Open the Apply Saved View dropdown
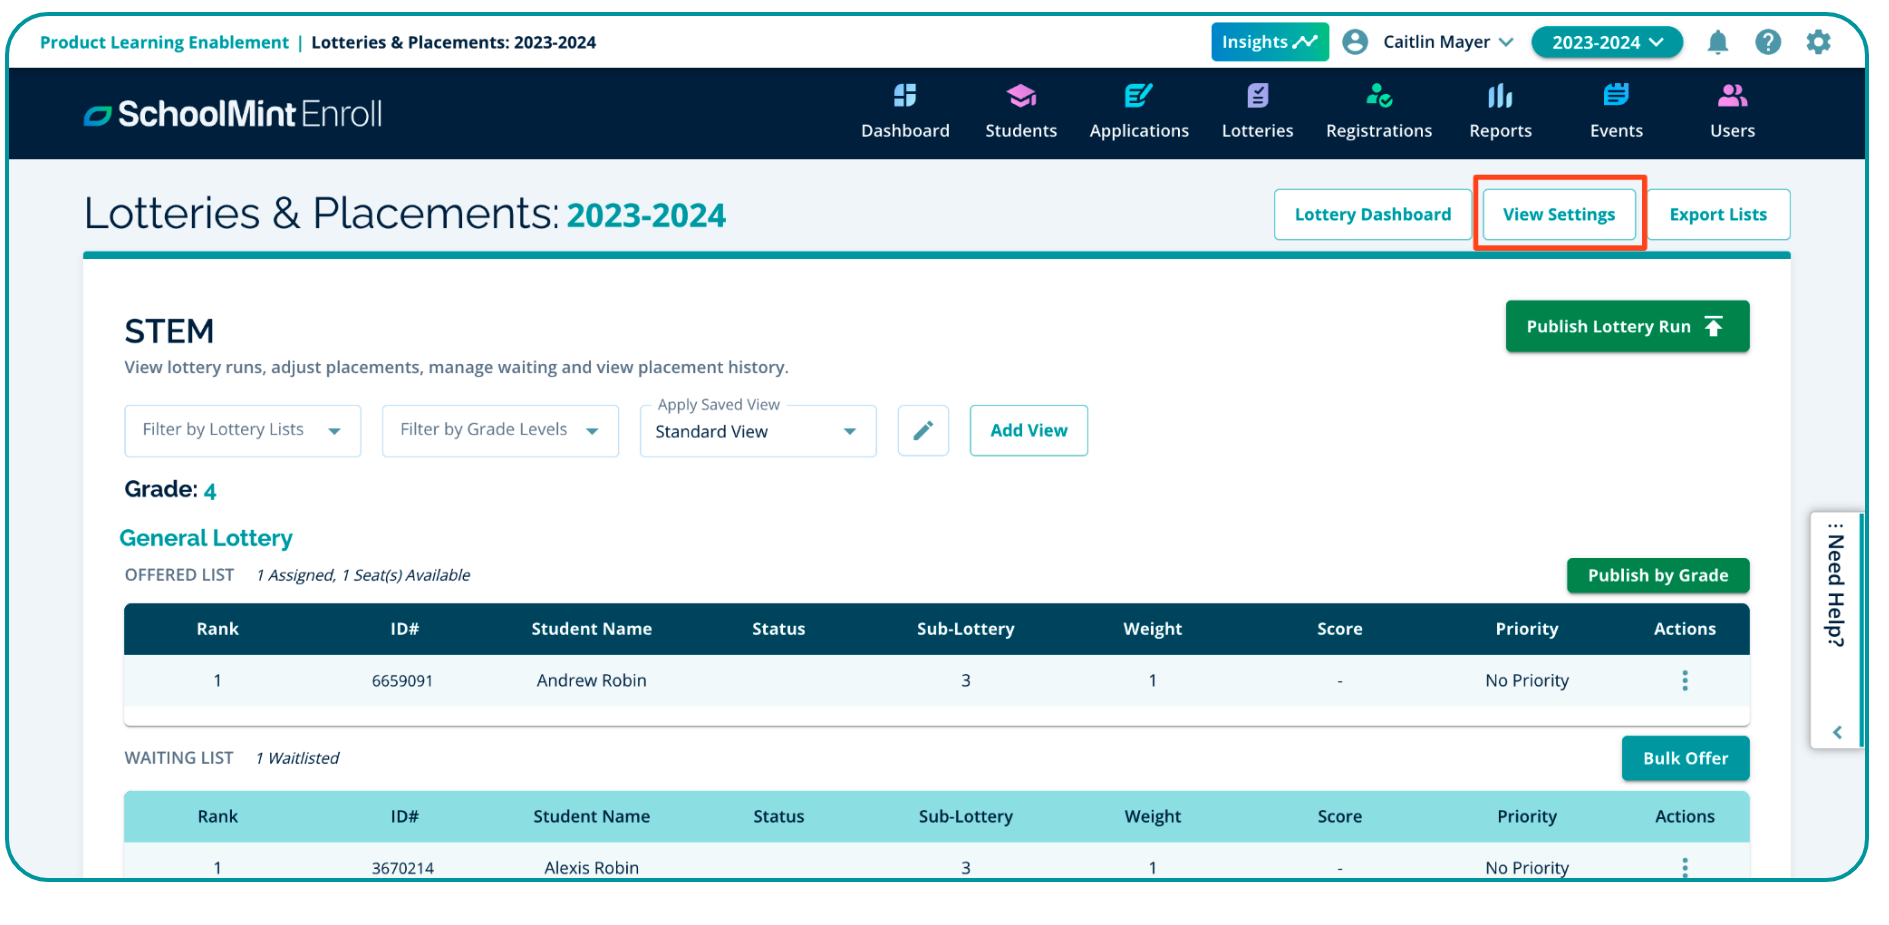The width and height of the screenshot is (1889, 925). pyautogui.click(x=757, y=431)
